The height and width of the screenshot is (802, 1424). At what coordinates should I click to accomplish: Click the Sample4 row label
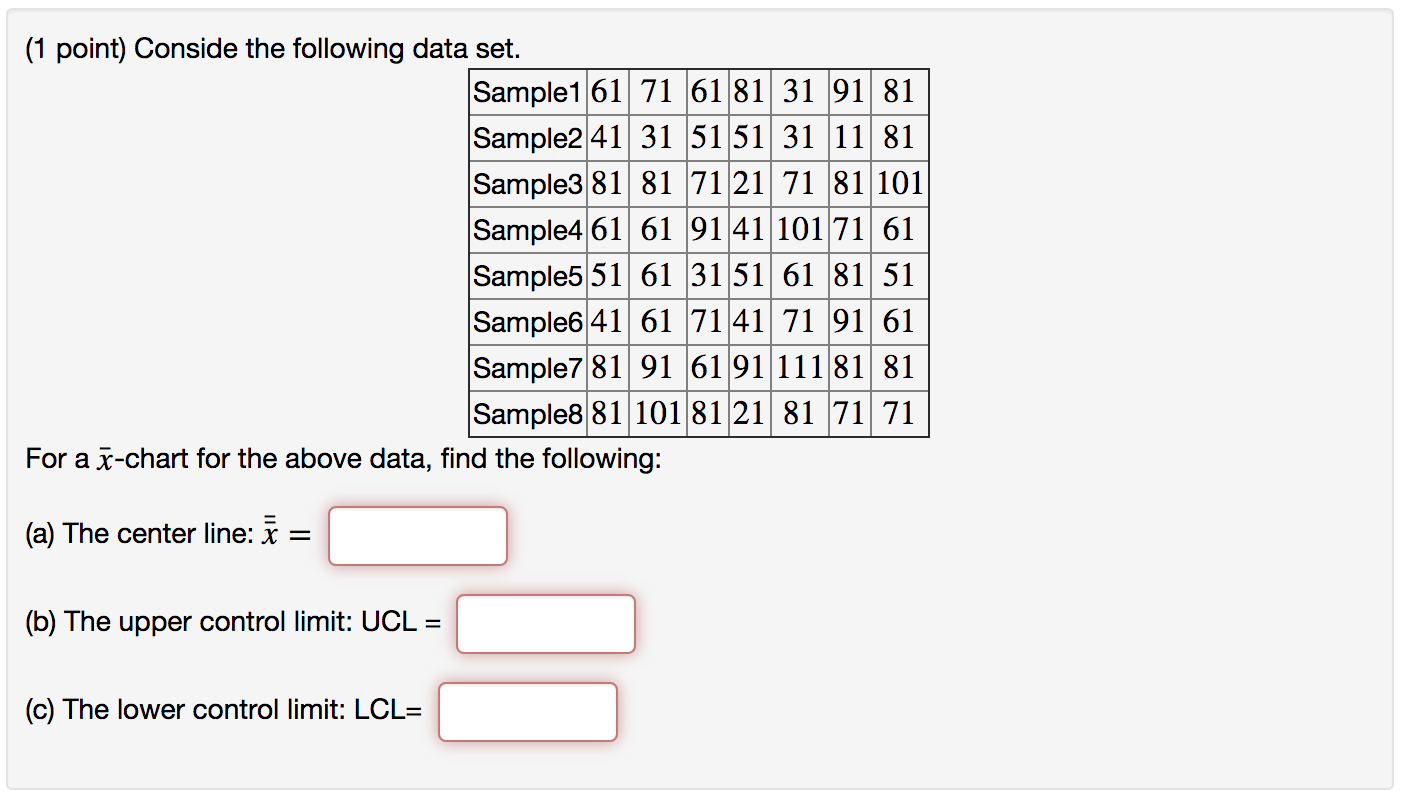coord(527,230)
